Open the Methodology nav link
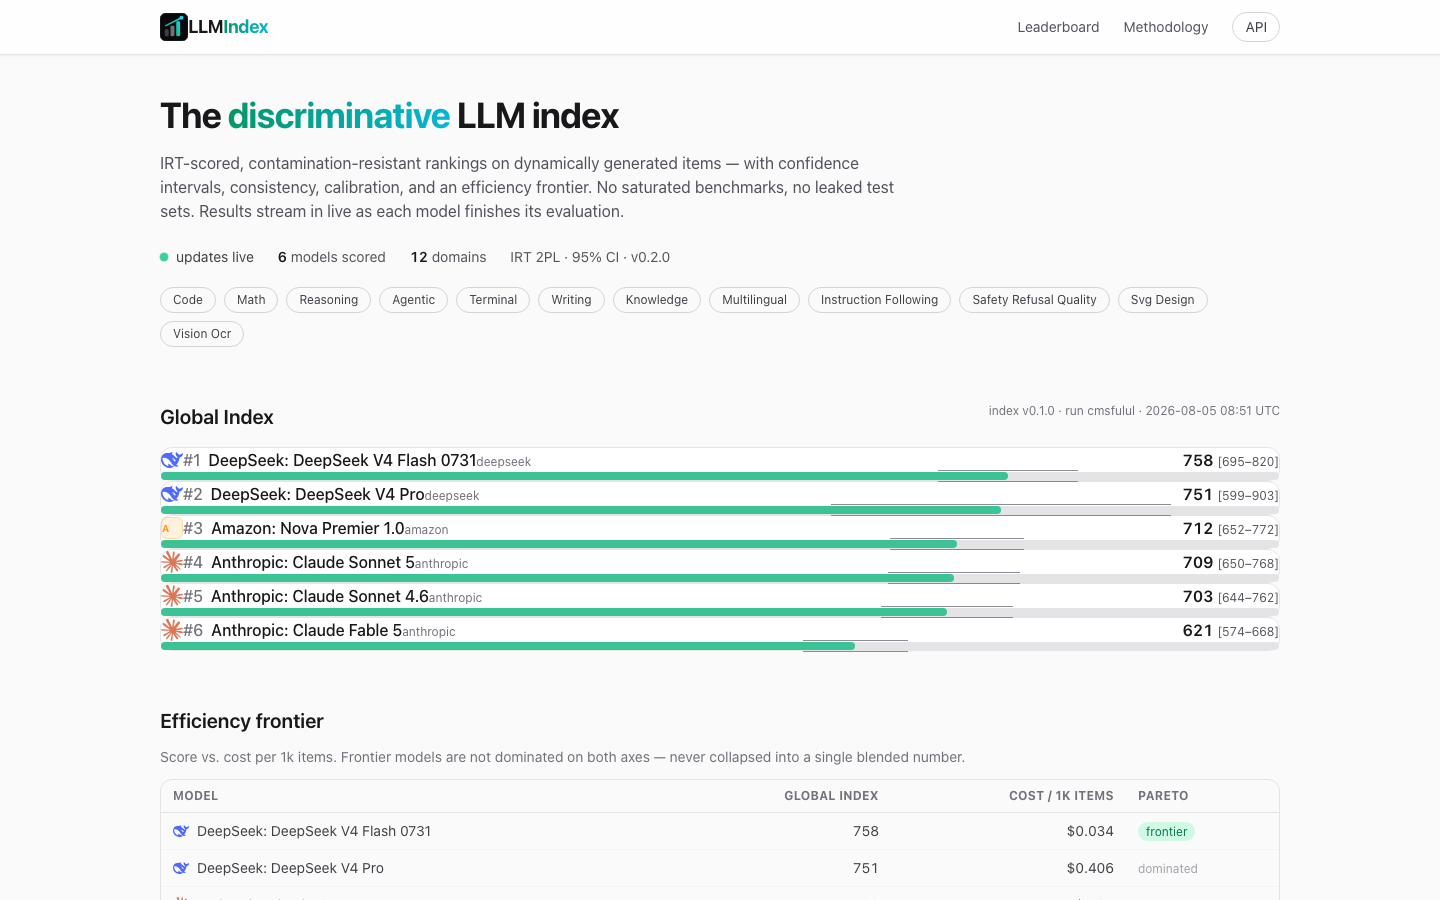This screenshot has height=900, width=1440. tap(1165, 27)
